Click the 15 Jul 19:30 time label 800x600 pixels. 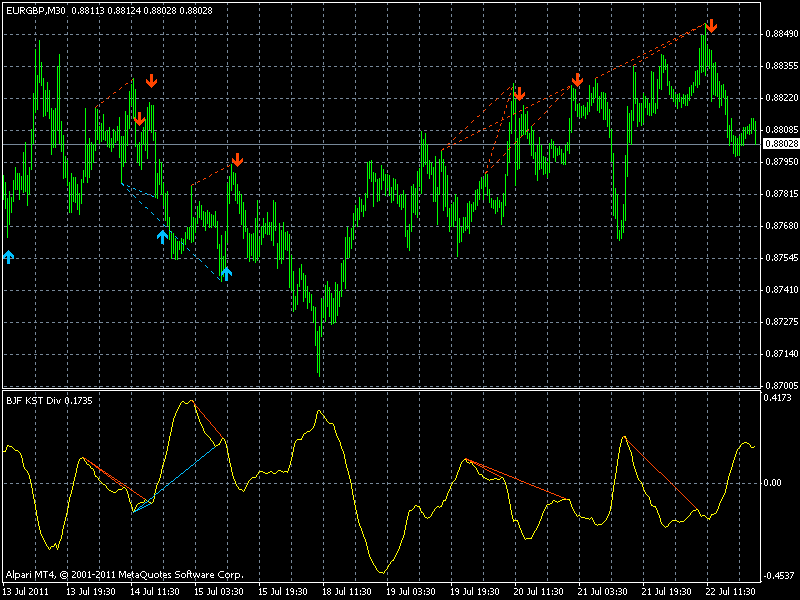(x=283, y=592)
